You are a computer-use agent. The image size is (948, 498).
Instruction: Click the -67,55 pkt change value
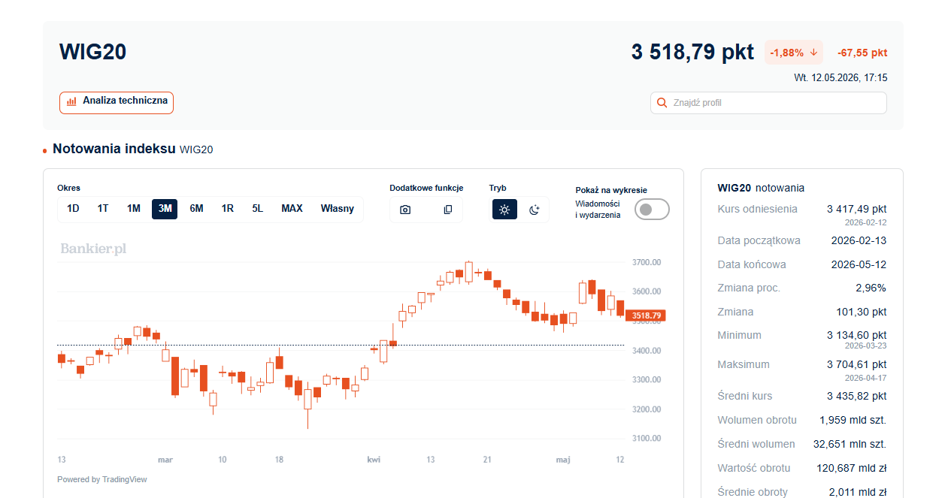coord(862,53)
